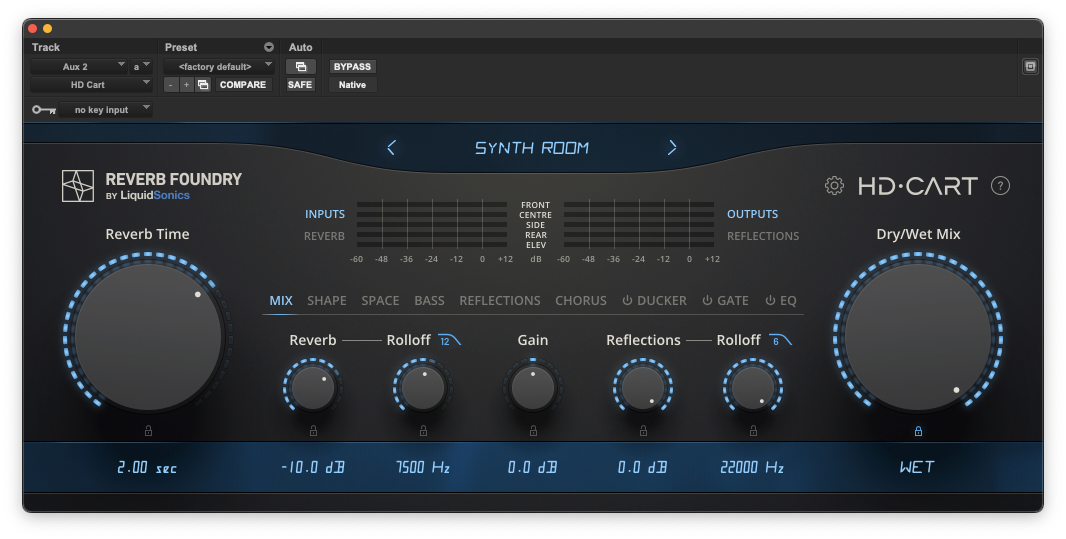Screen dimensions: 1066x539
Task: Click the target window icon at top right
Action: point(1030,66)
